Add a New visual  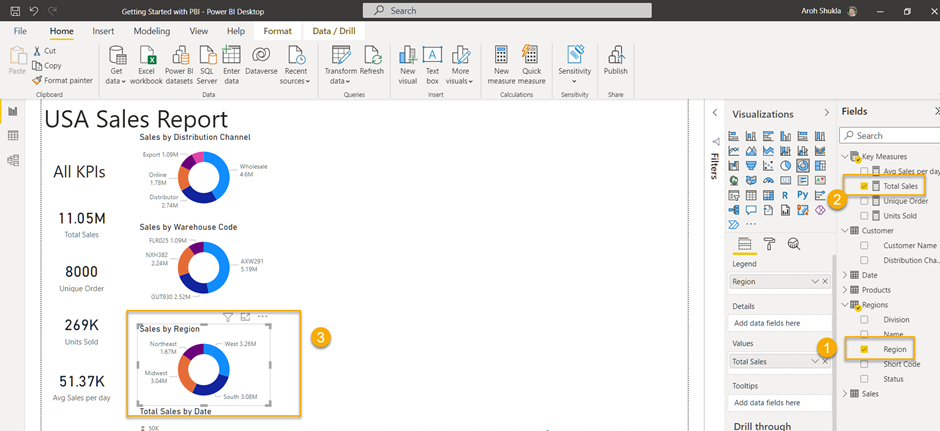click(x=408, y=65)
